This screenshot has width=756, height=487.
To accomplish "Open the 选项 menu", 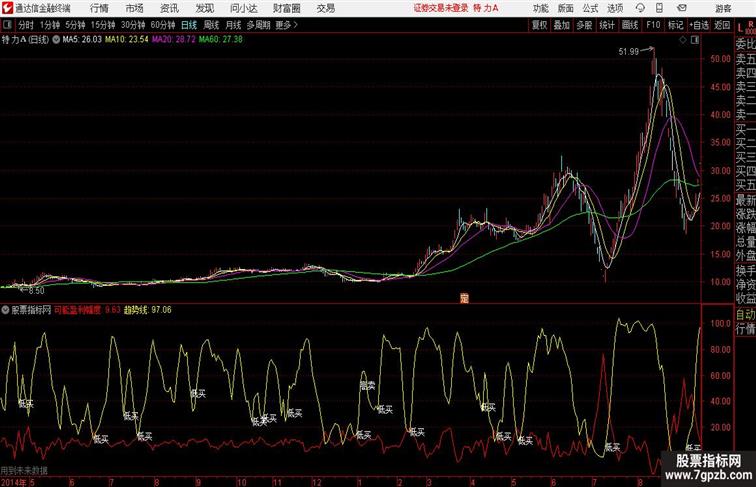I will tap(615, 8).
